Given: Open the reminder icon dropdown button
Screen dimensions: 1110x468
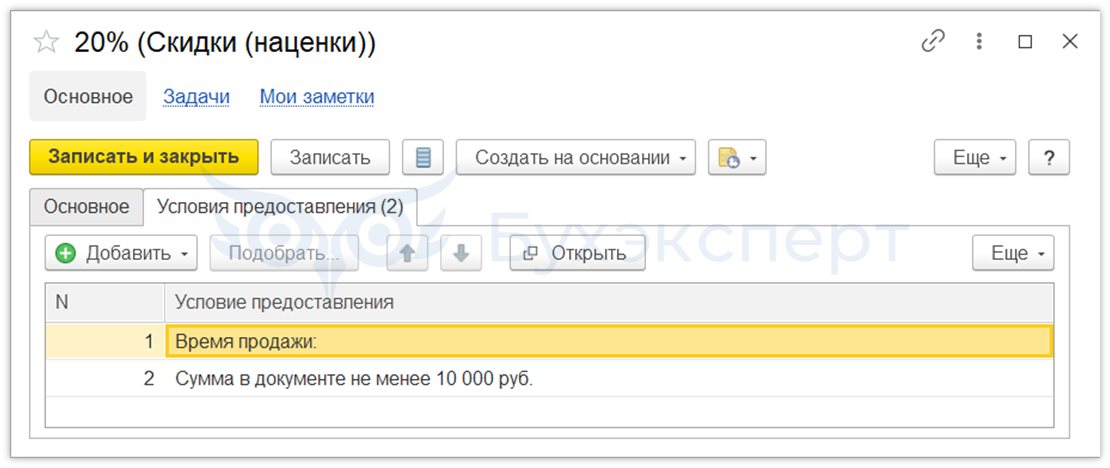Looking at the screenshot, I should 737,157.
